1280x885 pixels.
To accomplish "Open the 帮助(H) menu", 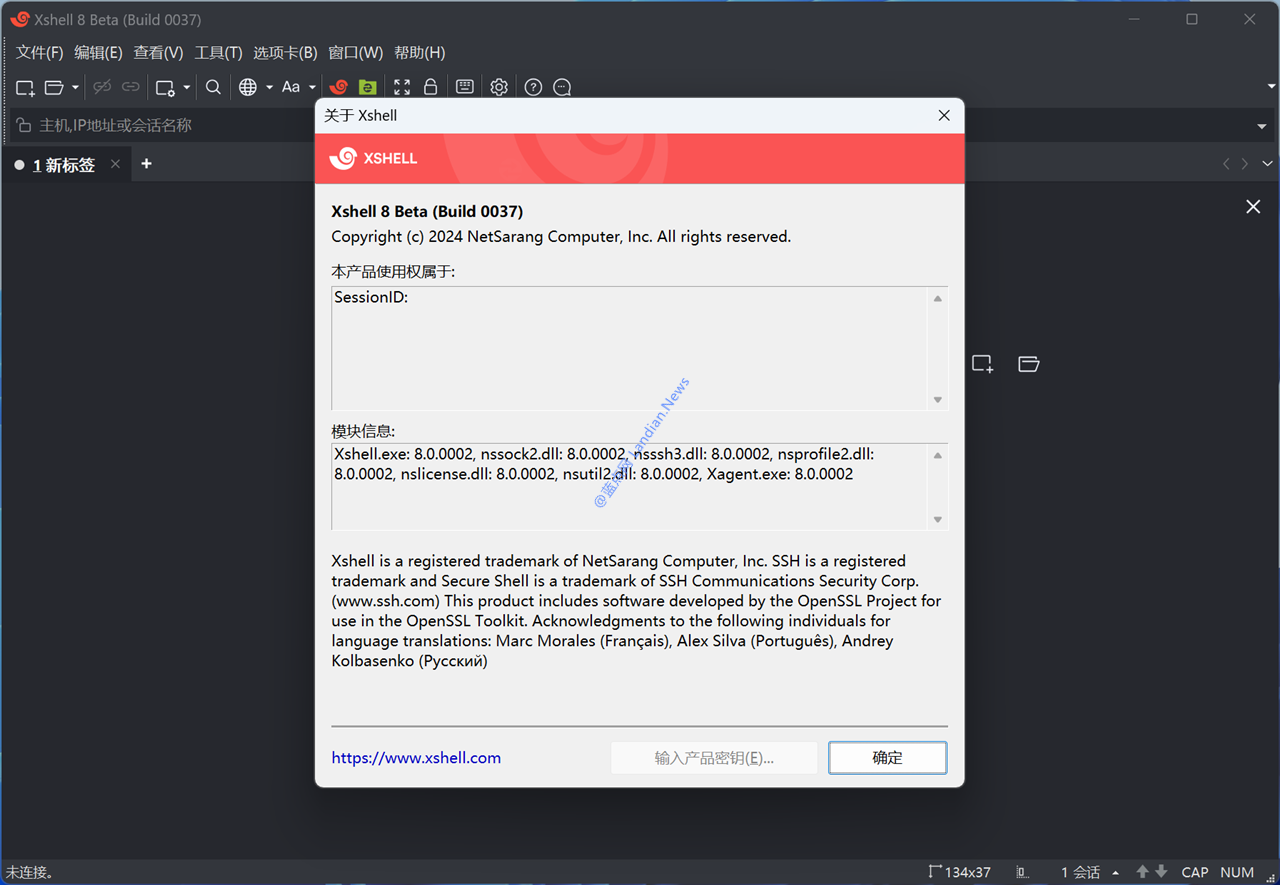I will (420, 53).
